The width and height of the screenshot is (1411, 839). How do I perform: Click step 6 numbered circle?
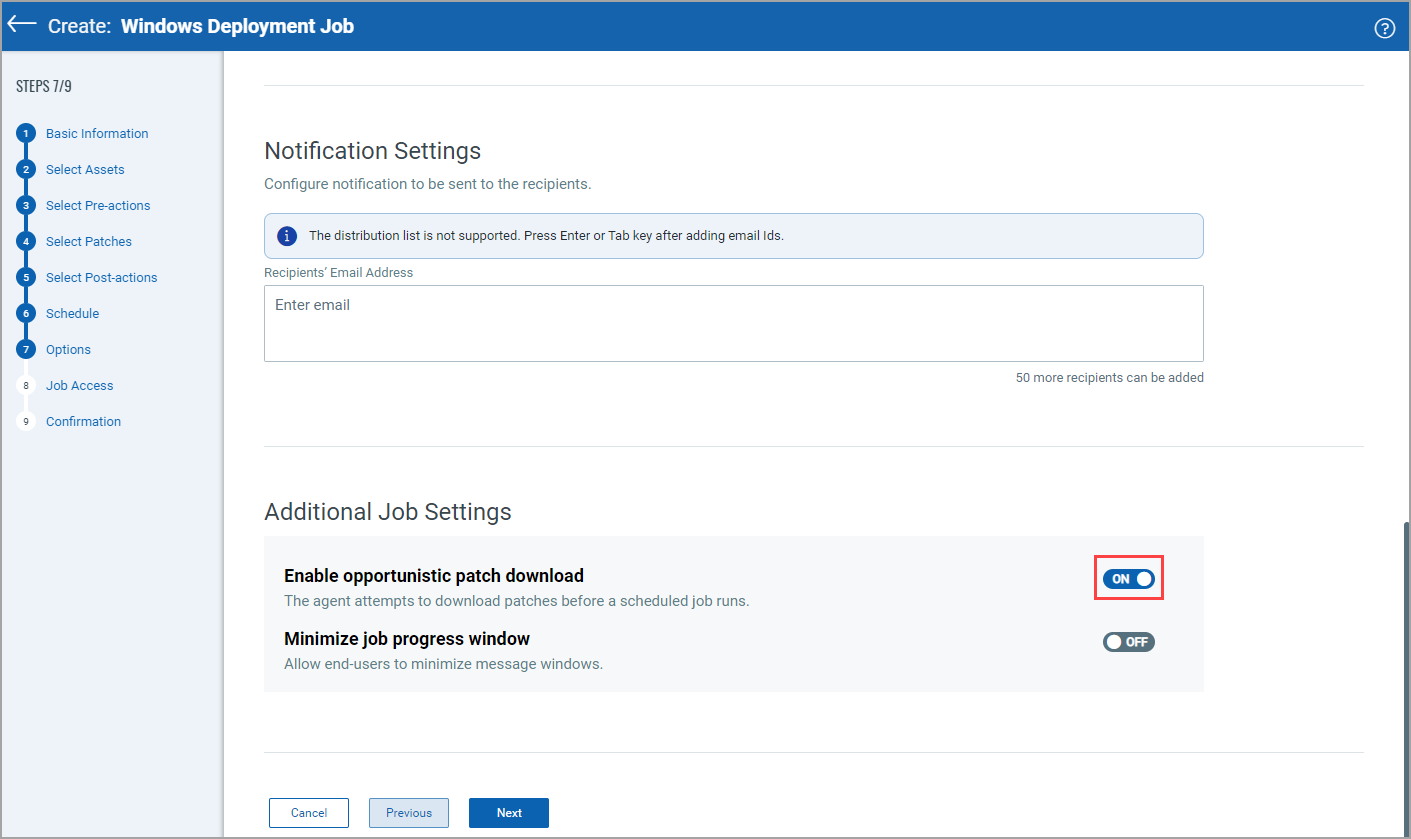tap(27, 314)
